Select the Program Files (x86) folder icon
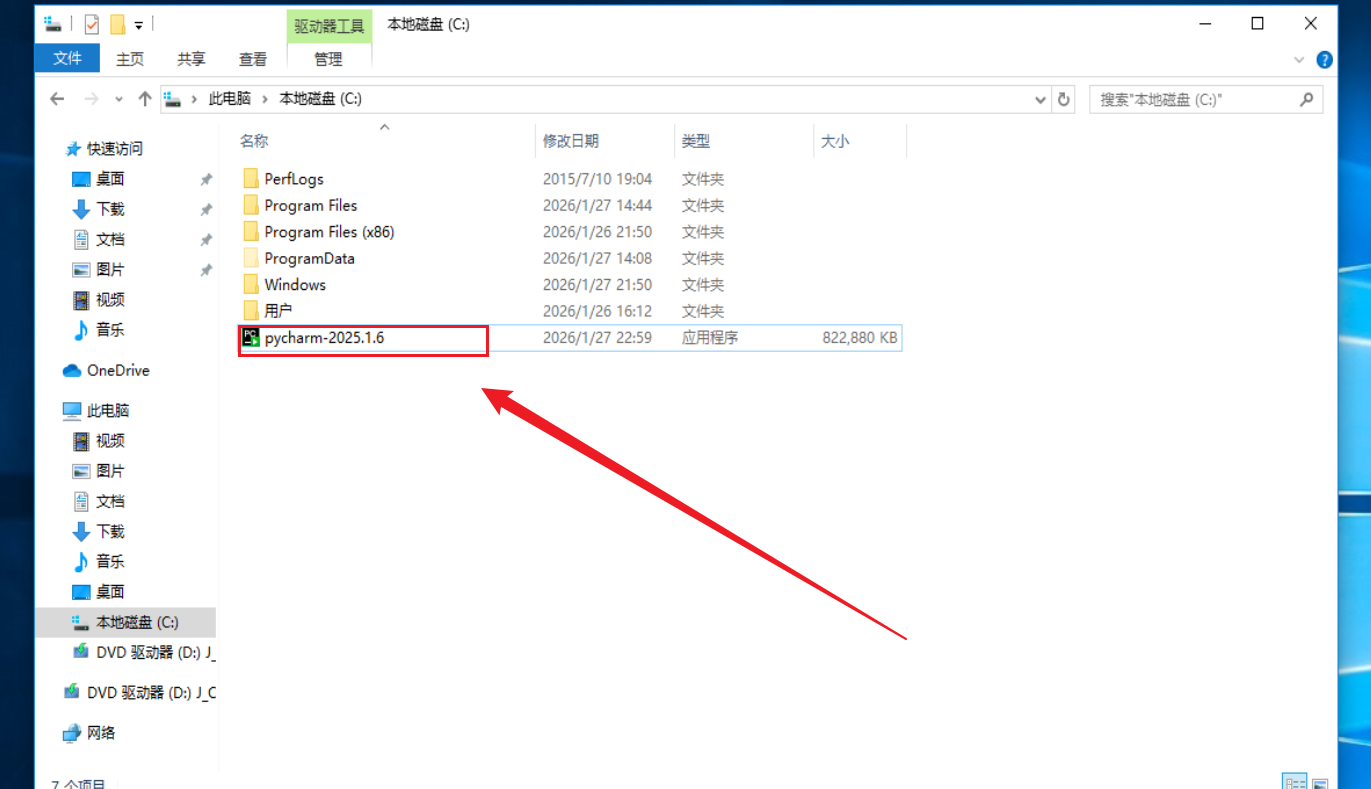Image resolution: width=1371 pixels, height=789 pixels. (x=251, y=232)
